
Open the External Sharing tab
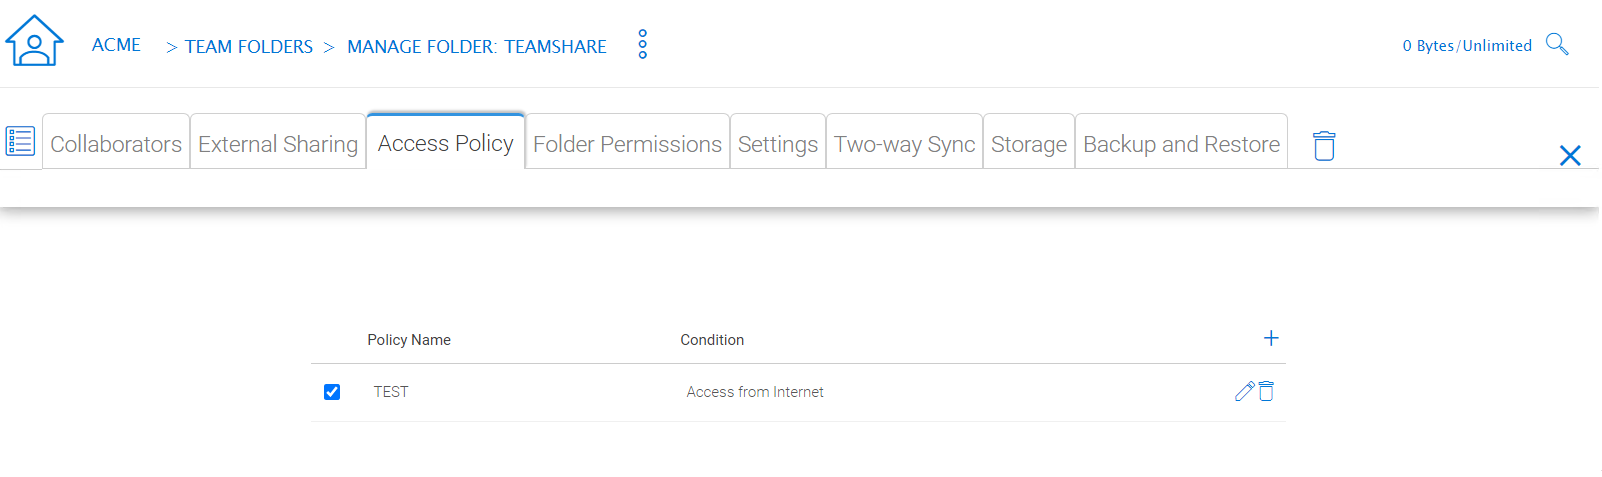[x=278, y=142]
